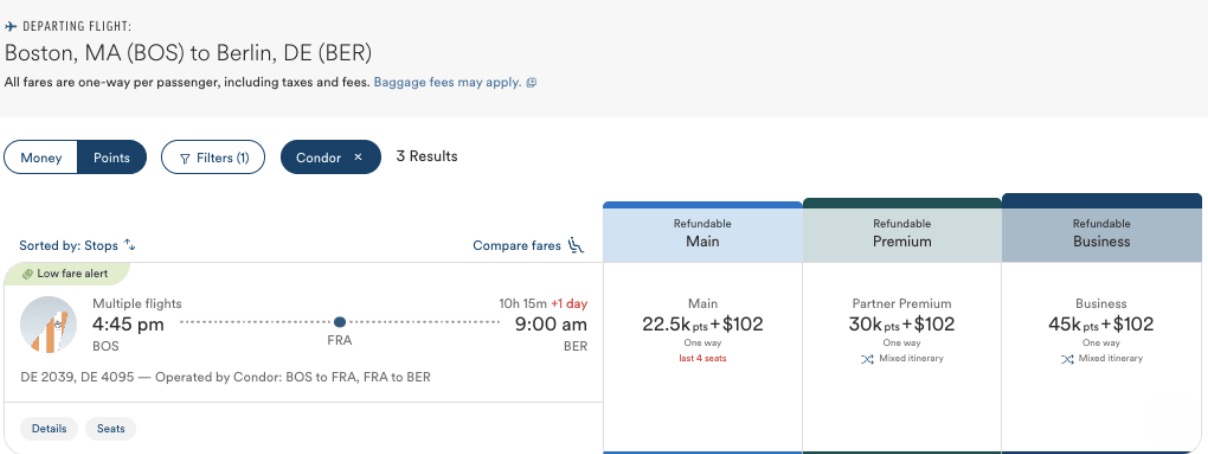
Task: Click the Low fare alert tag
Action: click(x=67, y=273)
